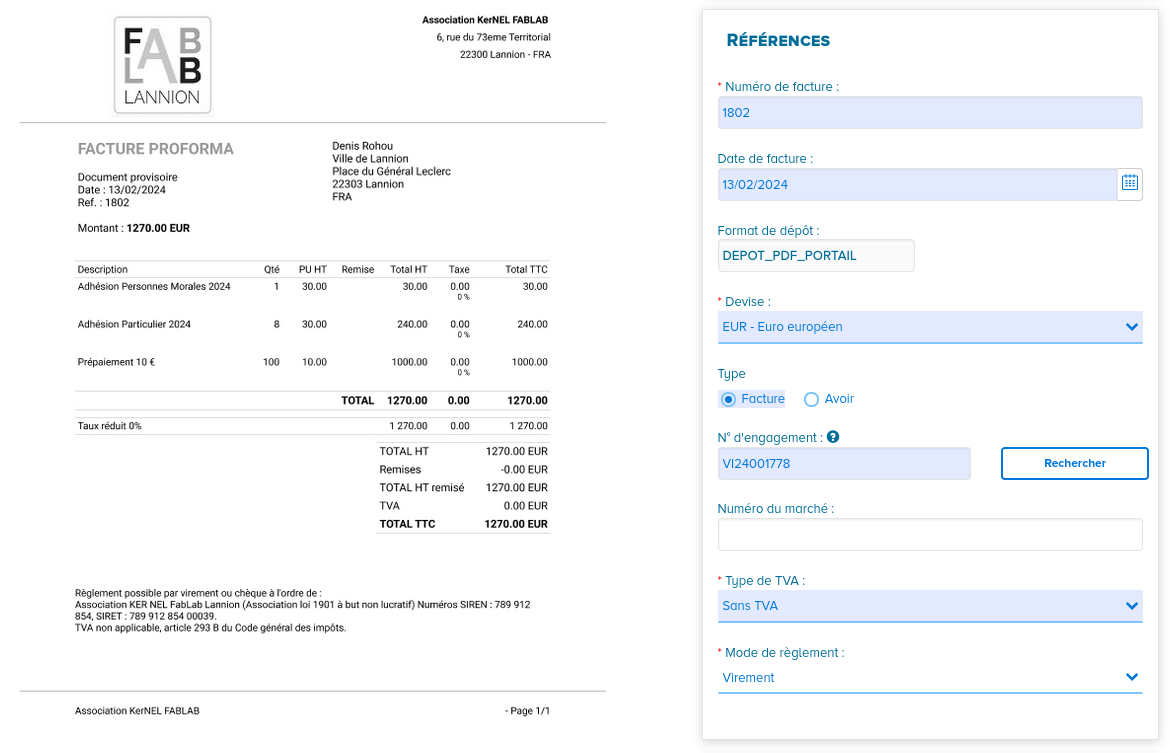
Task: Click the empty Numéro du marché field
Action: pyautogui.click(x=930, y=534)
